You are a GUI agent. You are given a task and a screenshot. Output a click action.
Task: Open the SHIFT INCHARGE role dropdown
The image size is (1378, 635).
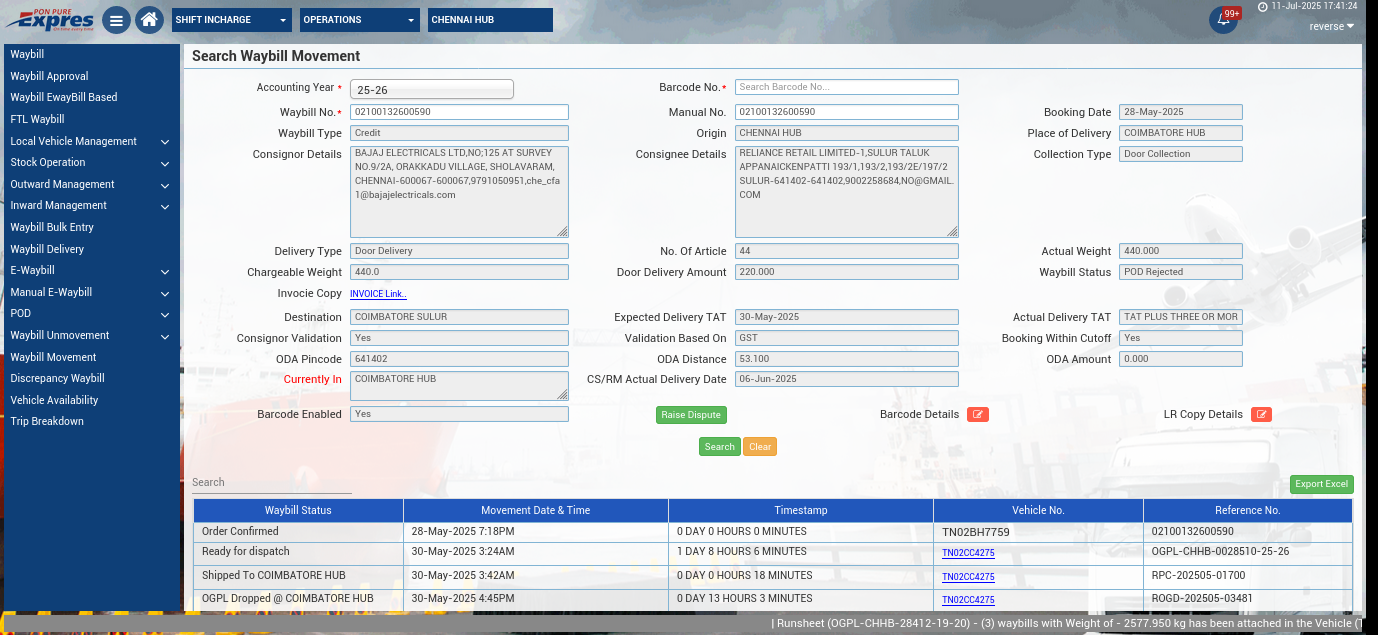(232, 20)
